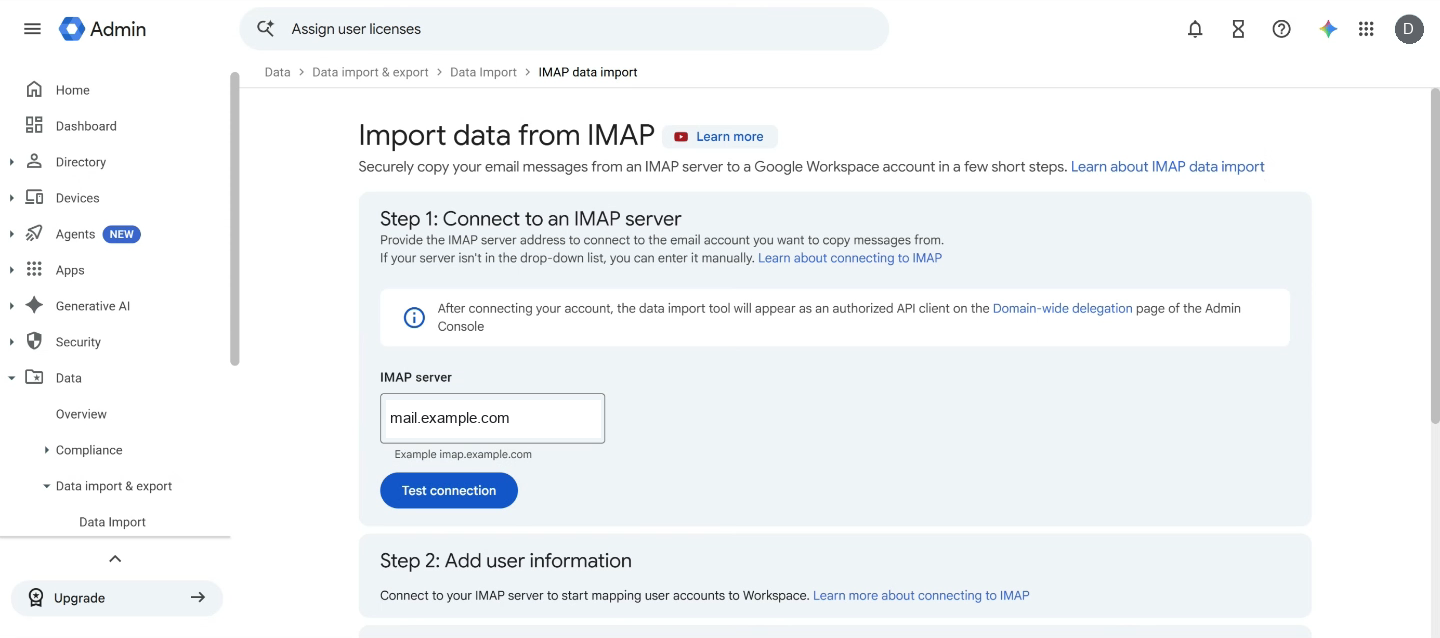Image resolution: width=1440 pixels, height=638 pixels.
Task: Open the Domain-wide delegation link
Action: pyautogui.click(x=1062, y=309)
